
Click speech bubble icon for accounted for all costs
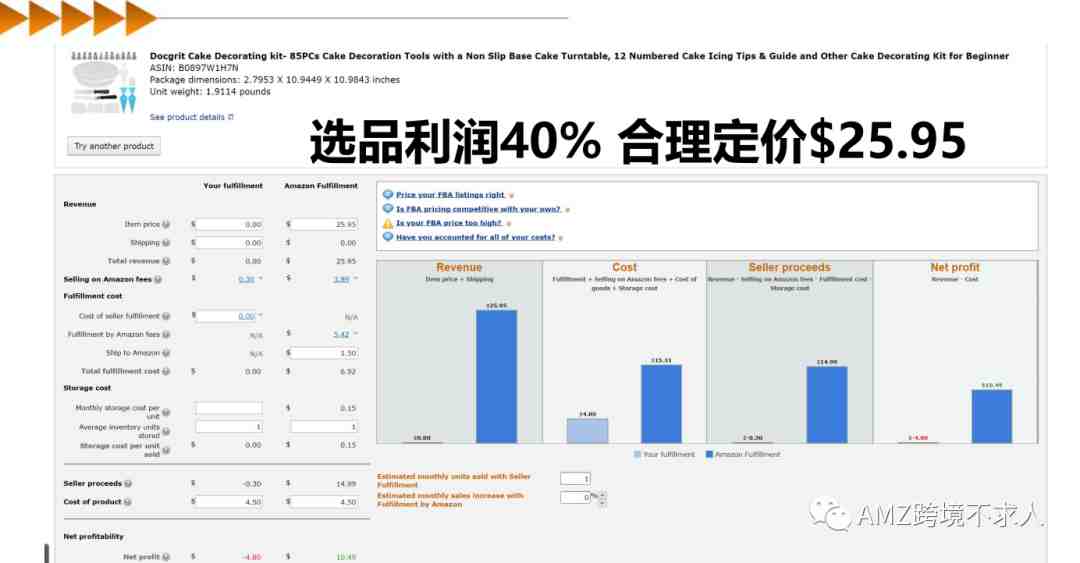388,237
